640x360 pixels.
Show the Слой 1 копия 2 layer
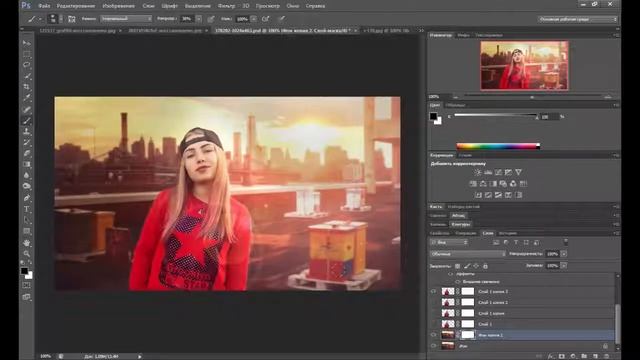pos(433,302)
